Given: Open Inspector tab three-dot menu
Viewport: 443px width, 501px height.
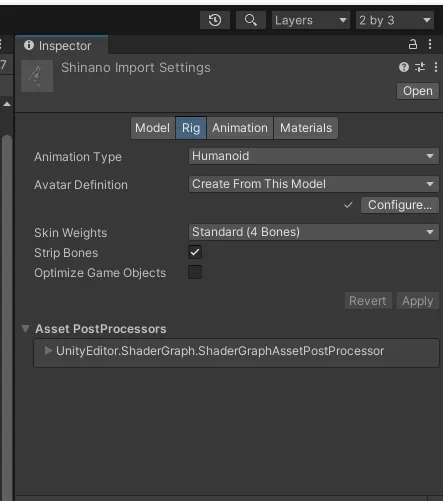Looking at the screenshot, I should [430, 44].
